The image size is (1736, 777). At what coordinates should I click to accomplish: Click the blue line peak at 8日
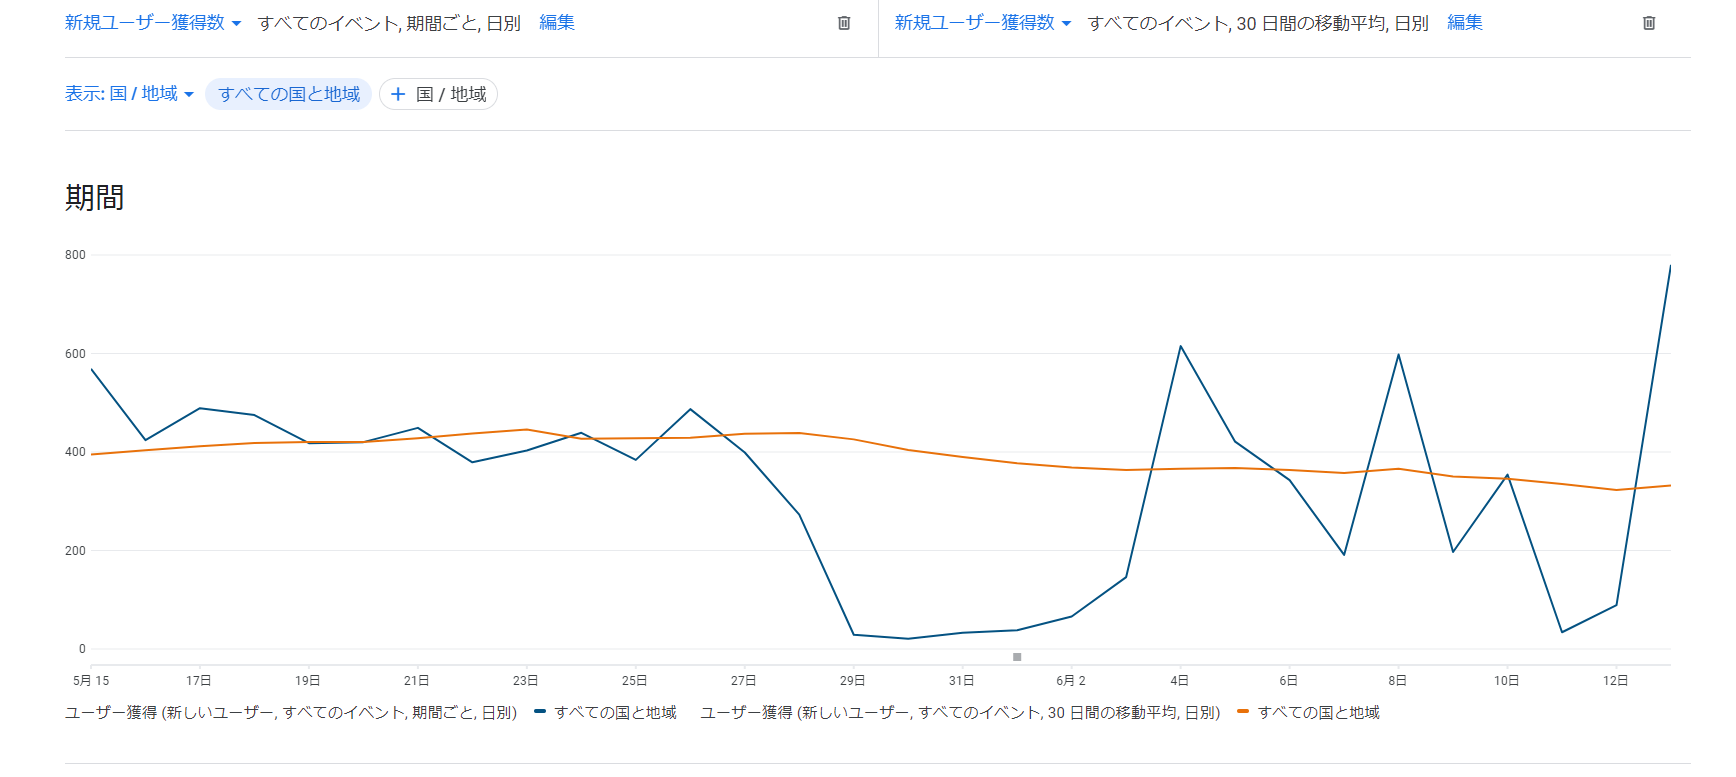coord(1398,355)
